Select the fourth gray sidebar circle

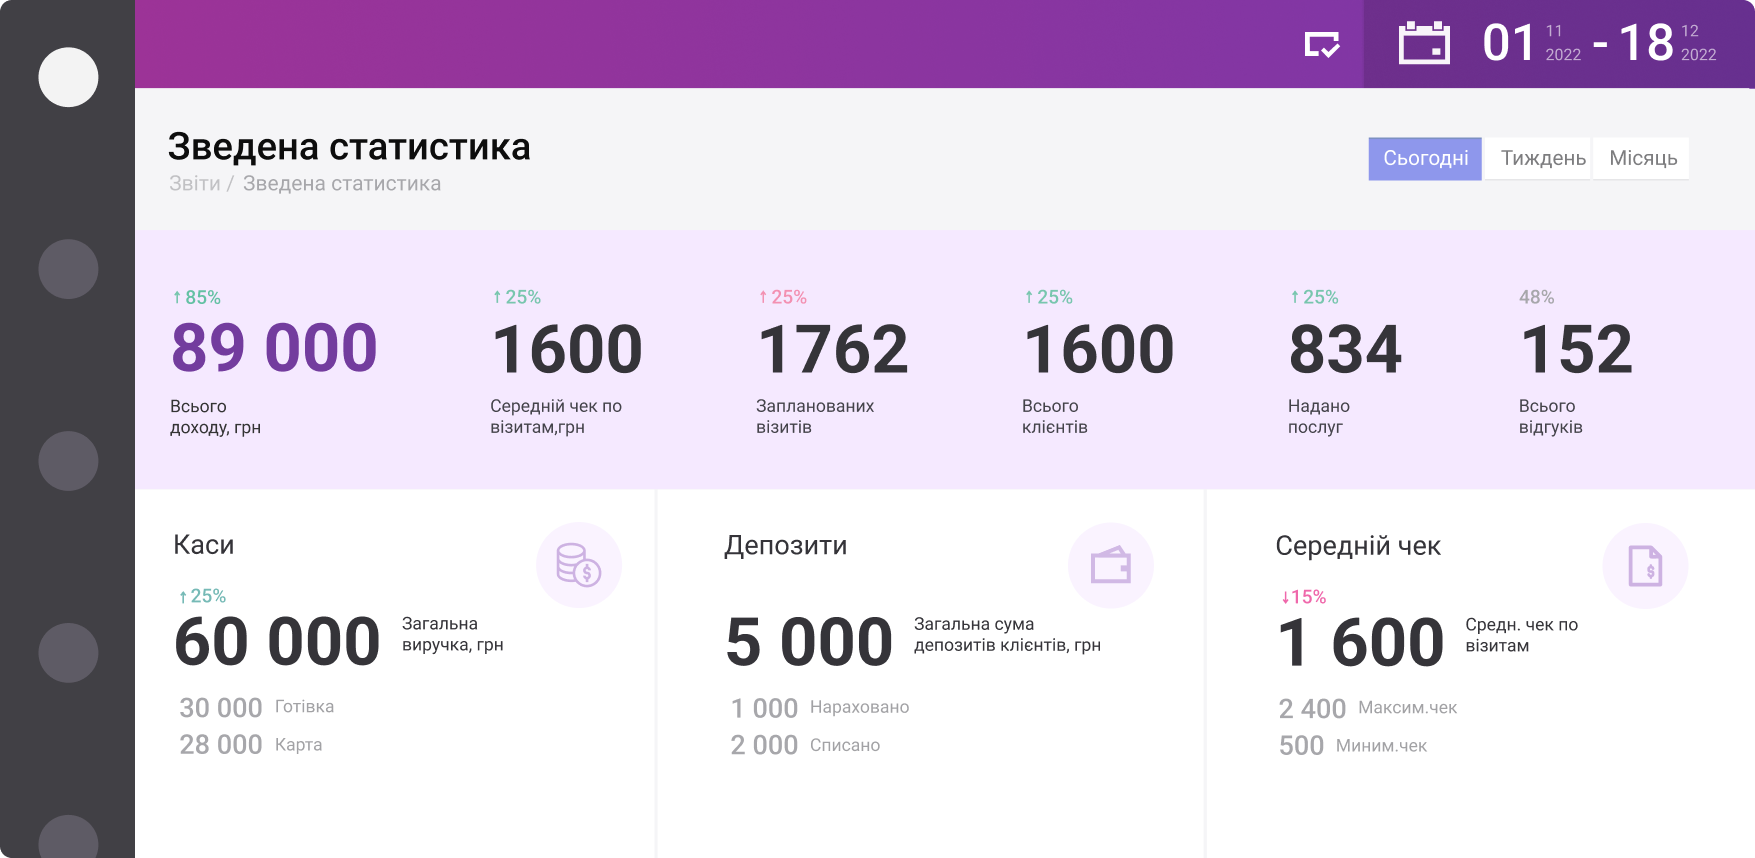(x=68, y=653)
